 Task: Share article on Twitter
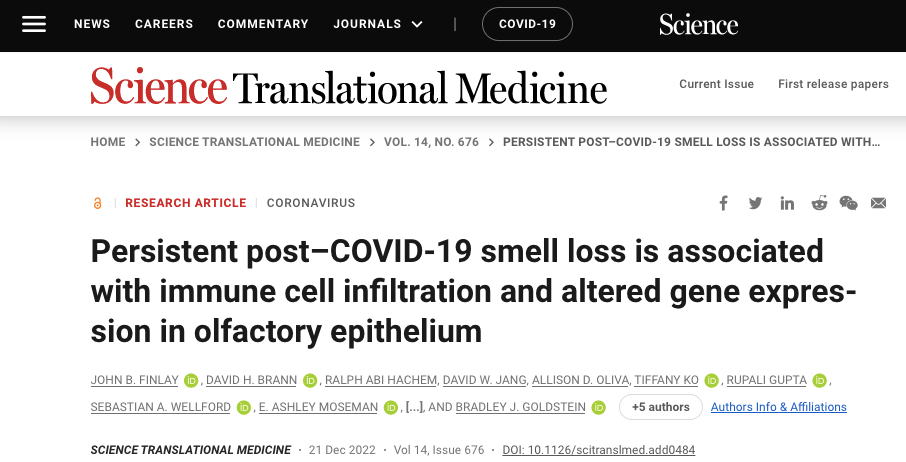[755, 203]
